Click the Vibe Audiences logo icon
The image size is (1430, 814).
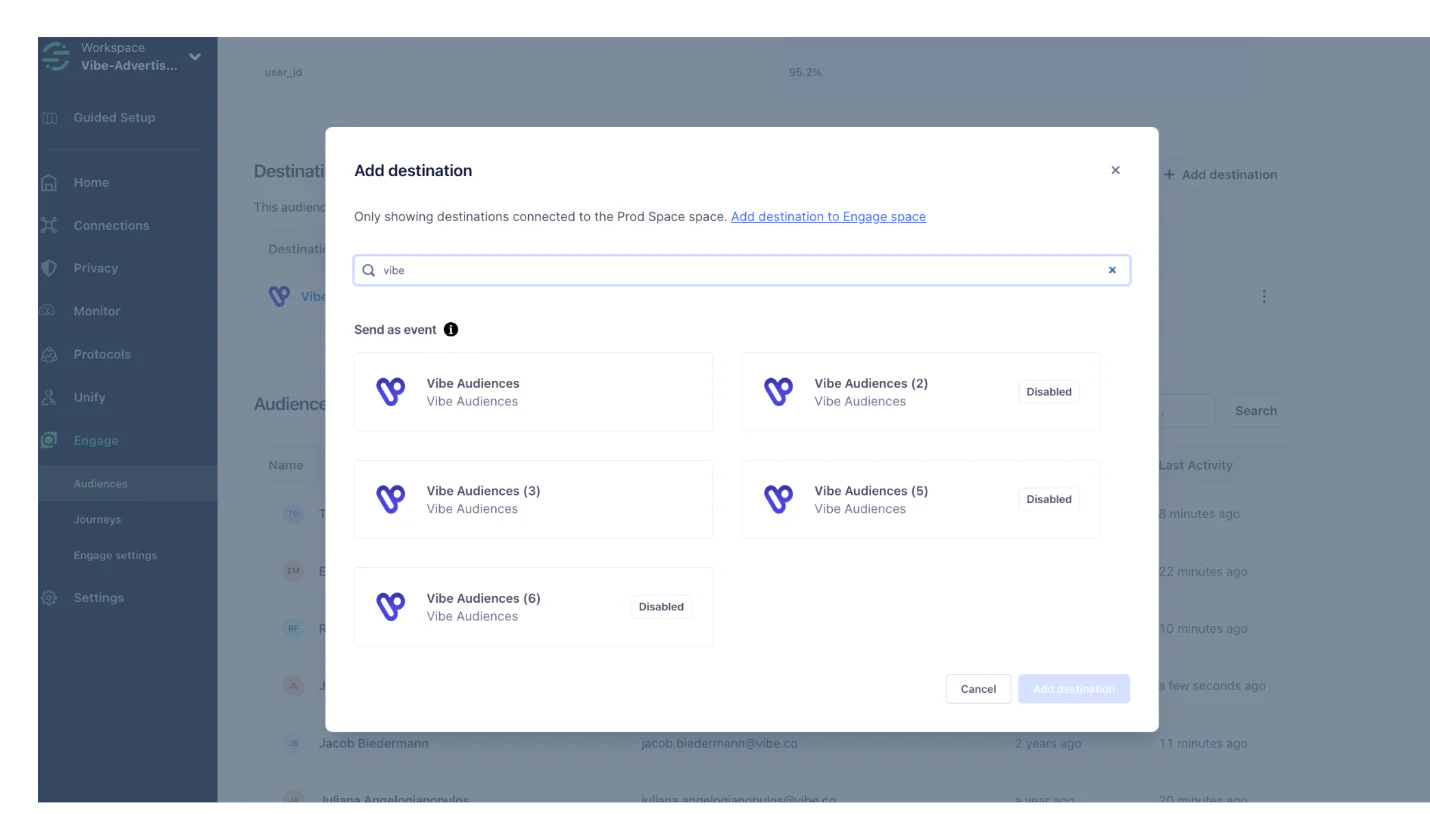[390, 392]
